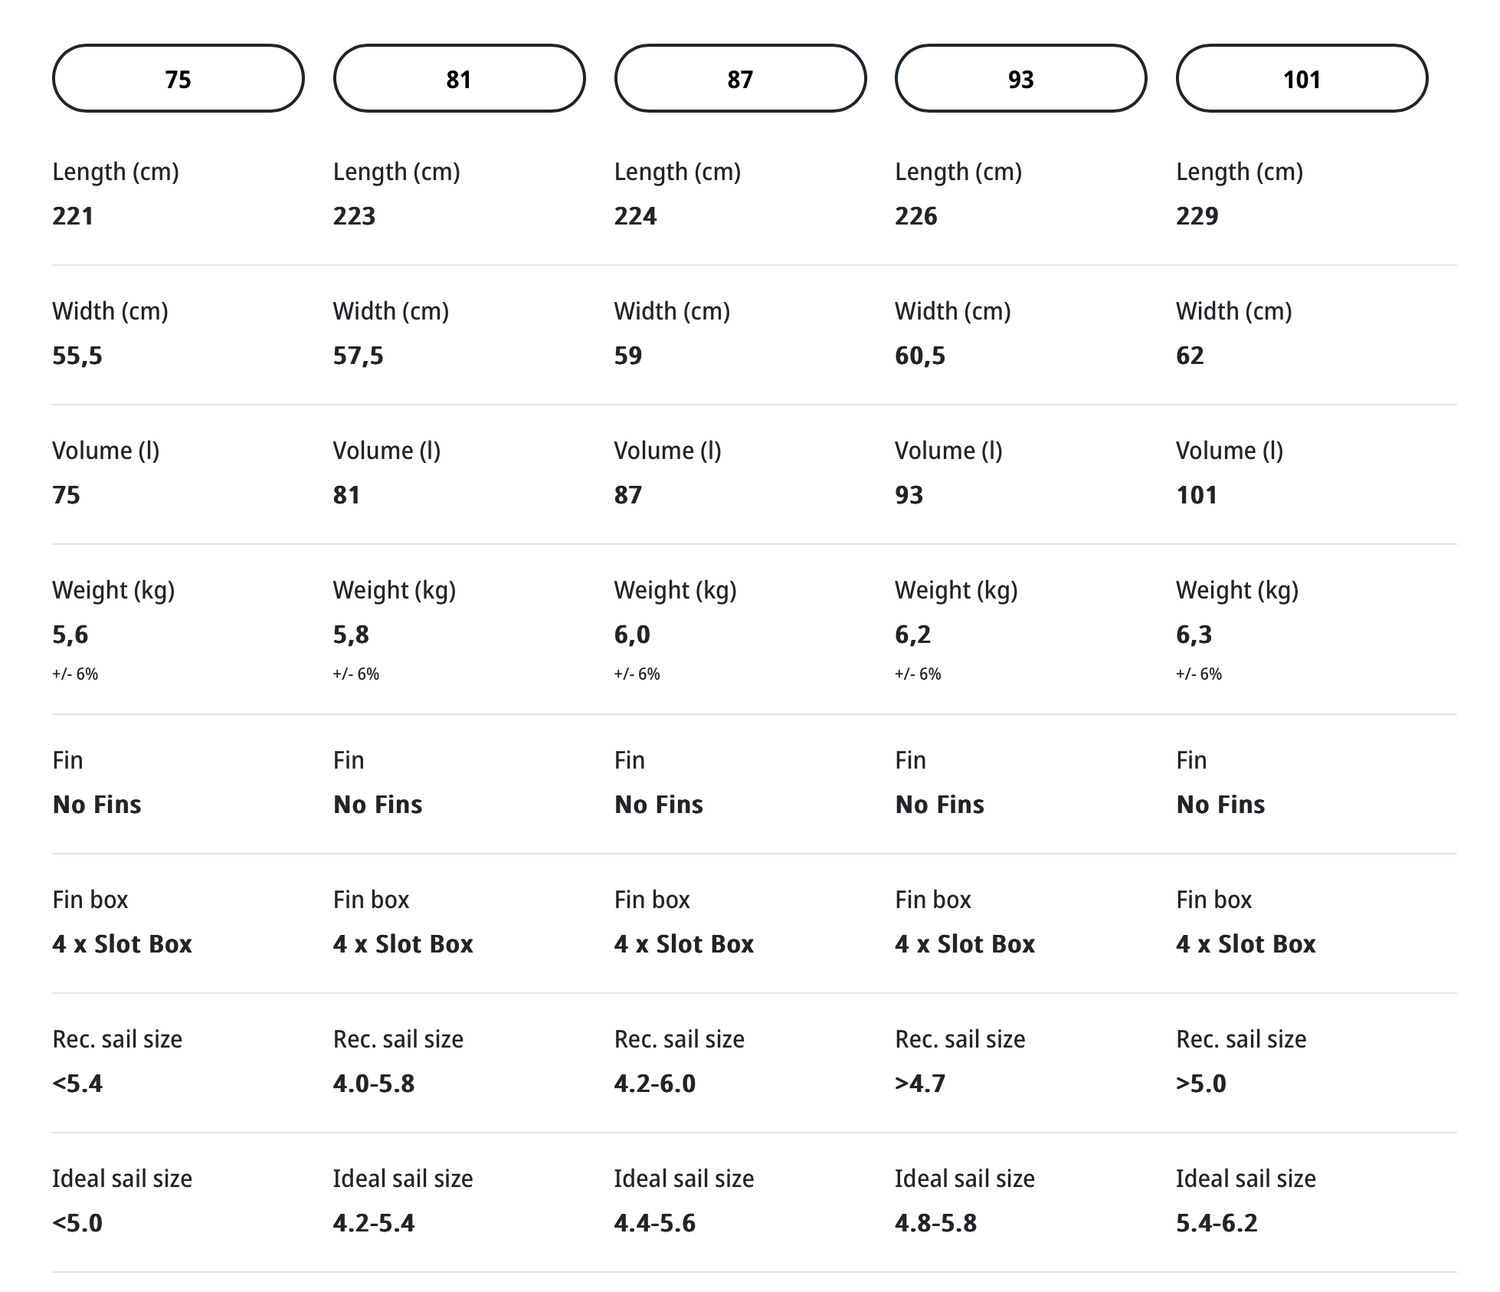Image resolution: width=1500 pixels, height=1292 pixels.
Task: Click the 5,6 weight value
Action: pos(70,635)
